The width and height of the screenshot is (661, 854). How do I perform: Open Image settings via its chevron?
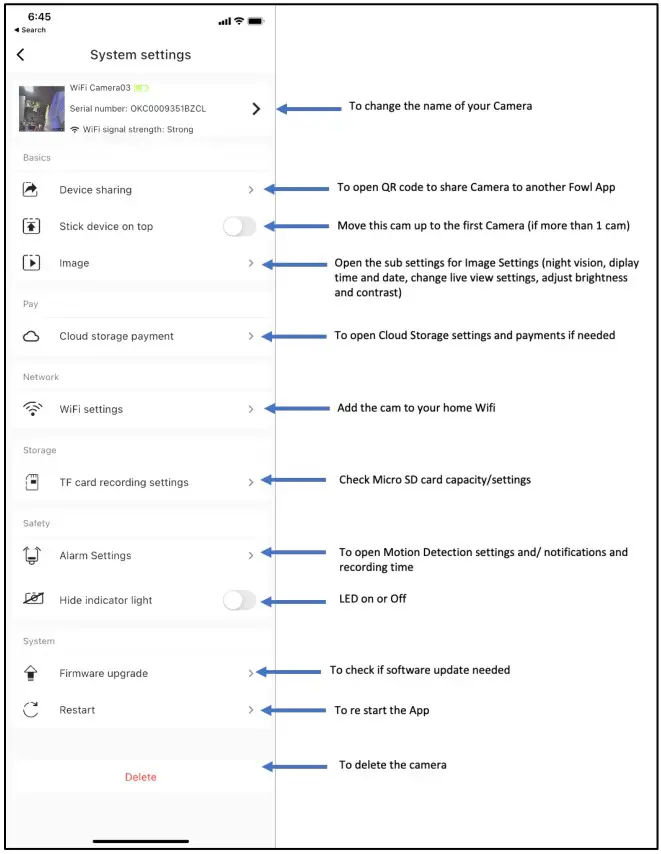(251, 263)
